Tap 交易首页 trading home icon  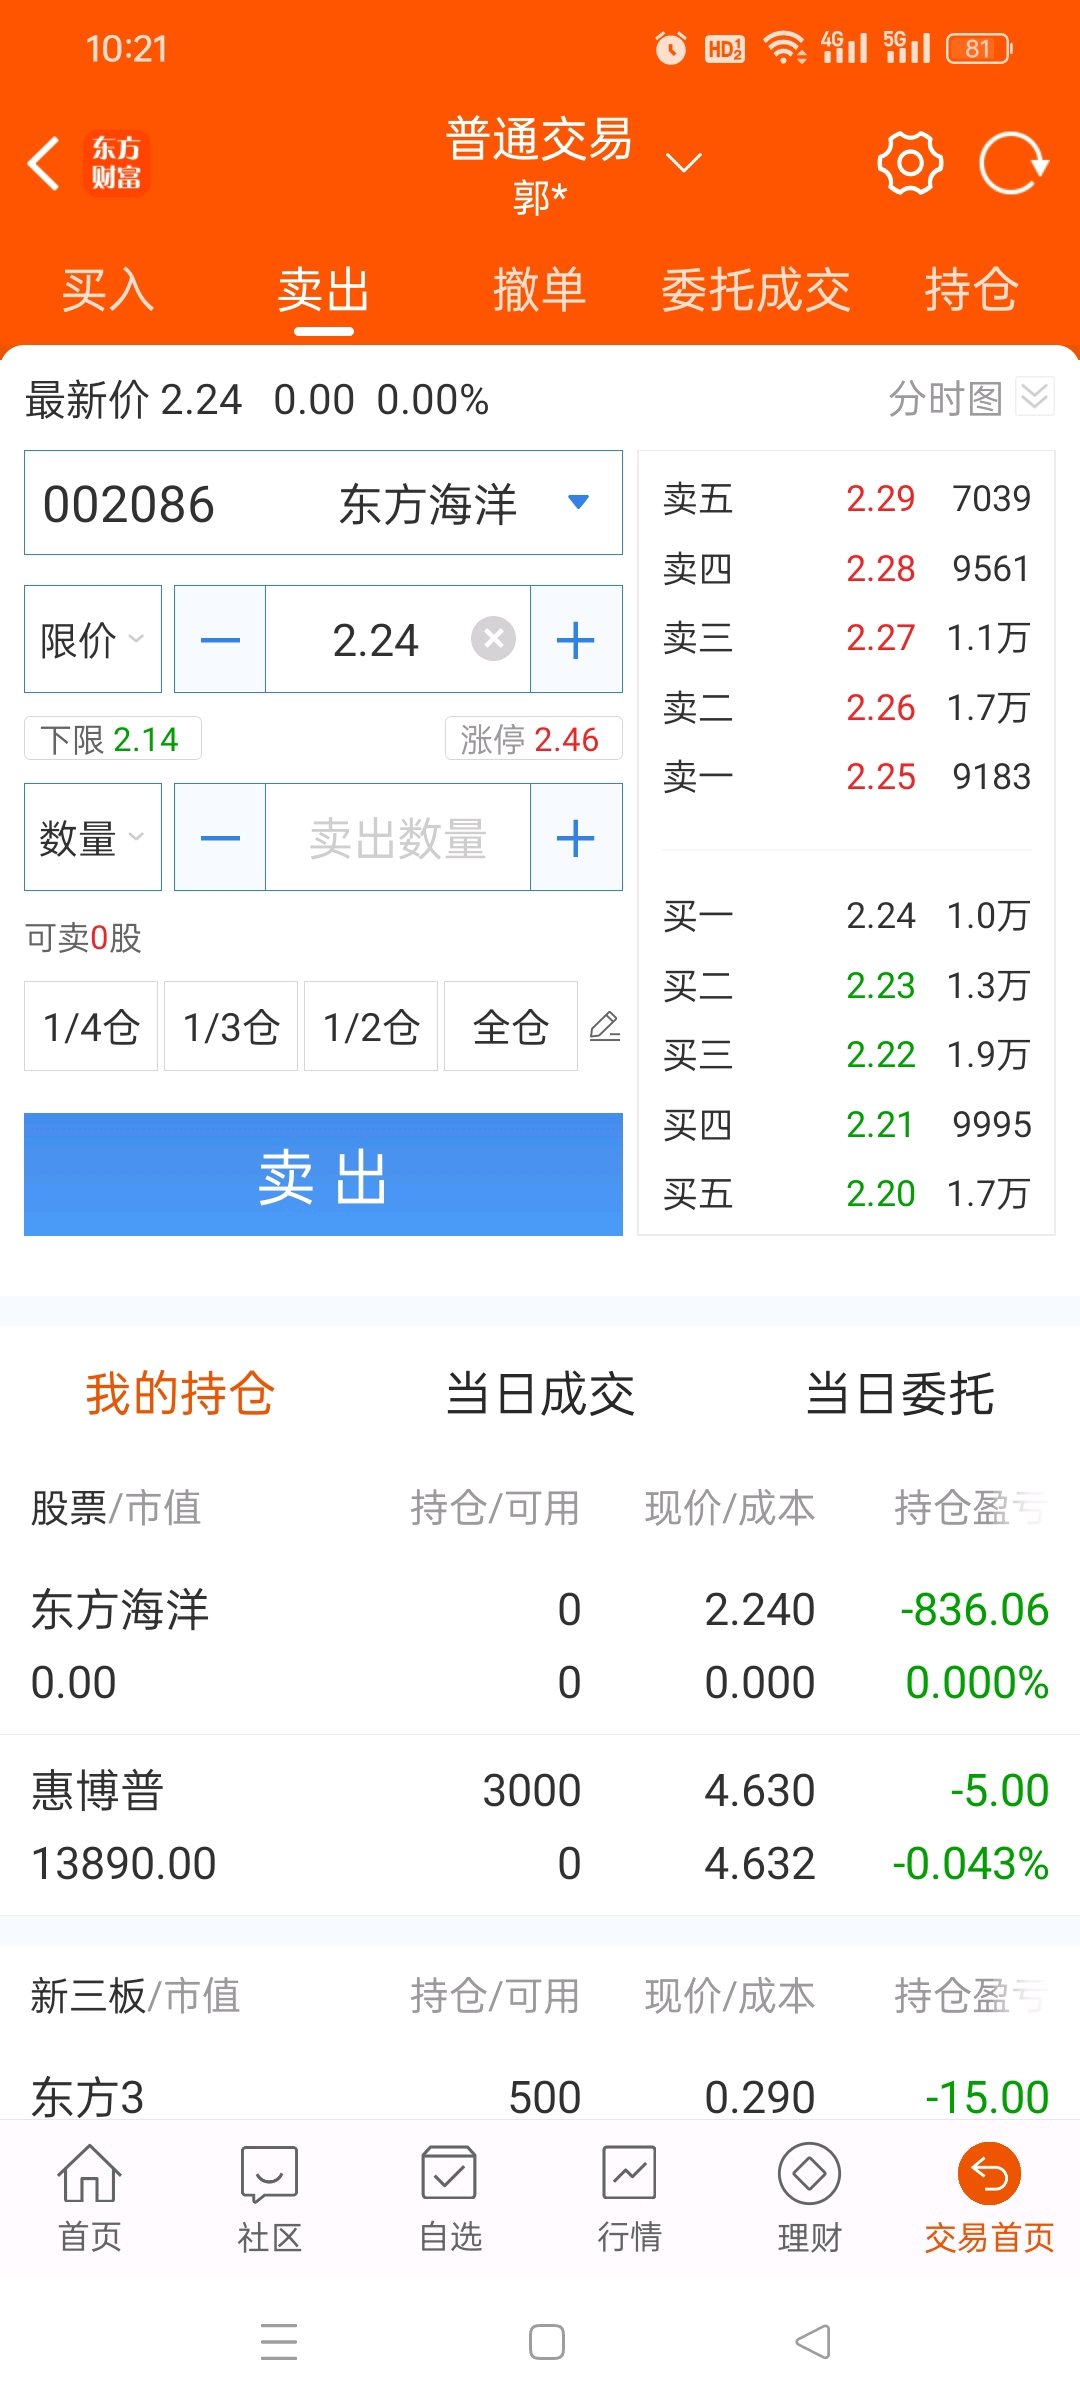pos(989,2197)
